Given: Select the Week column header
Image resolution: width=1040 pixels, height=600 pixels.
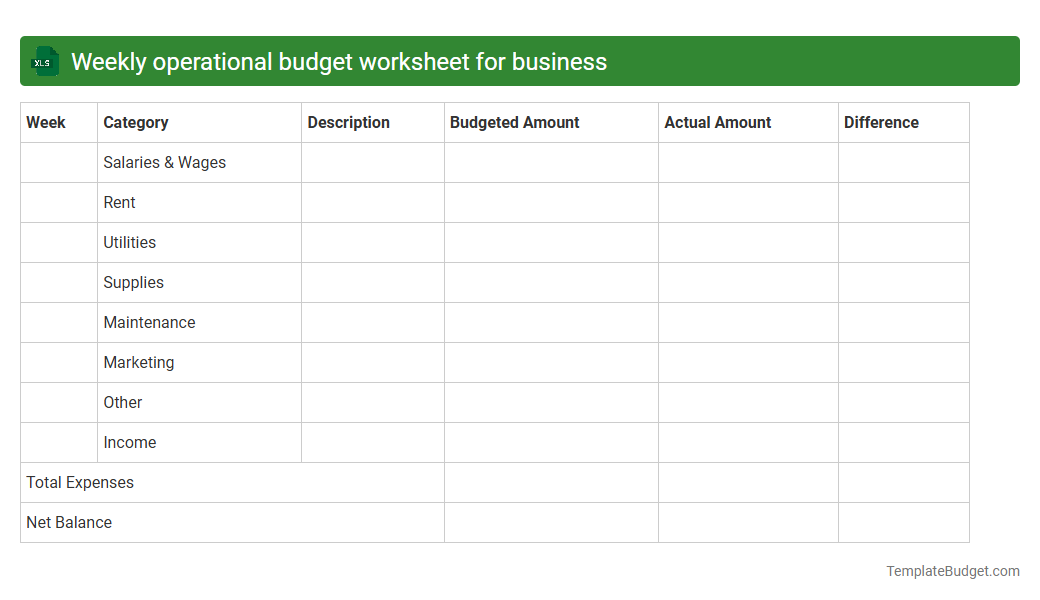Looking at the screenshot, I should (x=45, y=122).
